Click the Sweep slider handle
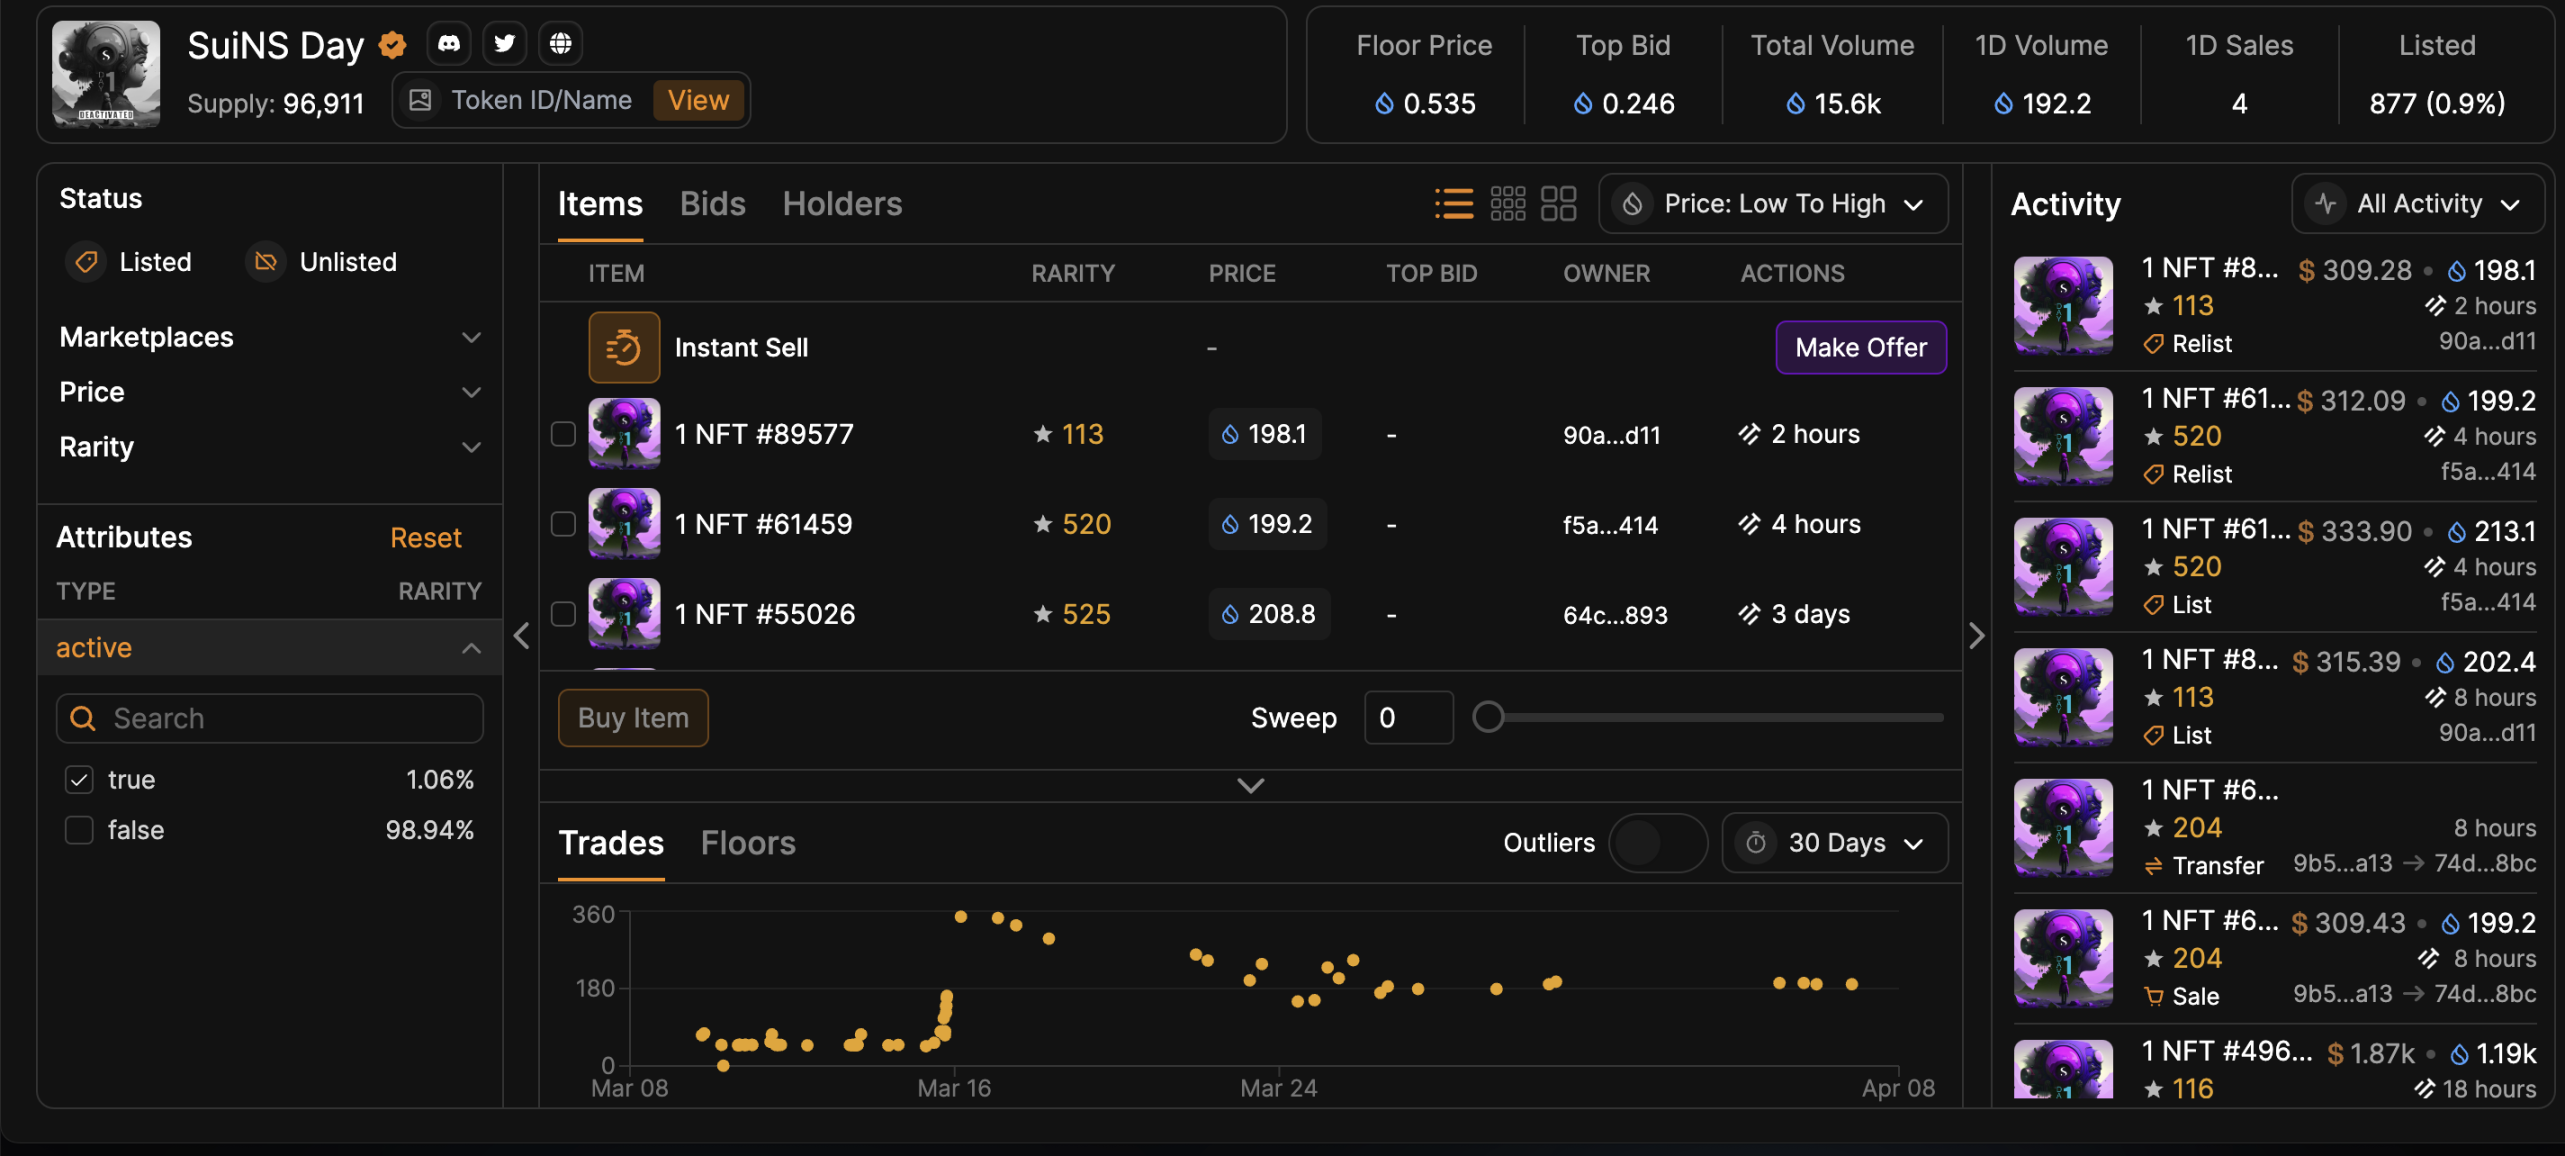Image resolution: width=2565 pixels, height=1156 pixels. point(1488,717)
